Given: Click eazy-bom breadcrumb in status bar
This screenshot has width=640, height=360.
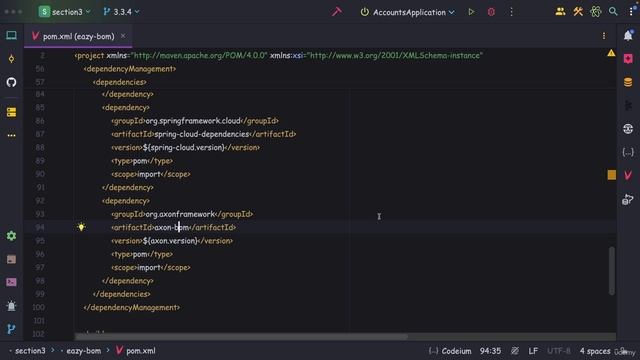Looking at the screenshot, I should click(84, 351).
